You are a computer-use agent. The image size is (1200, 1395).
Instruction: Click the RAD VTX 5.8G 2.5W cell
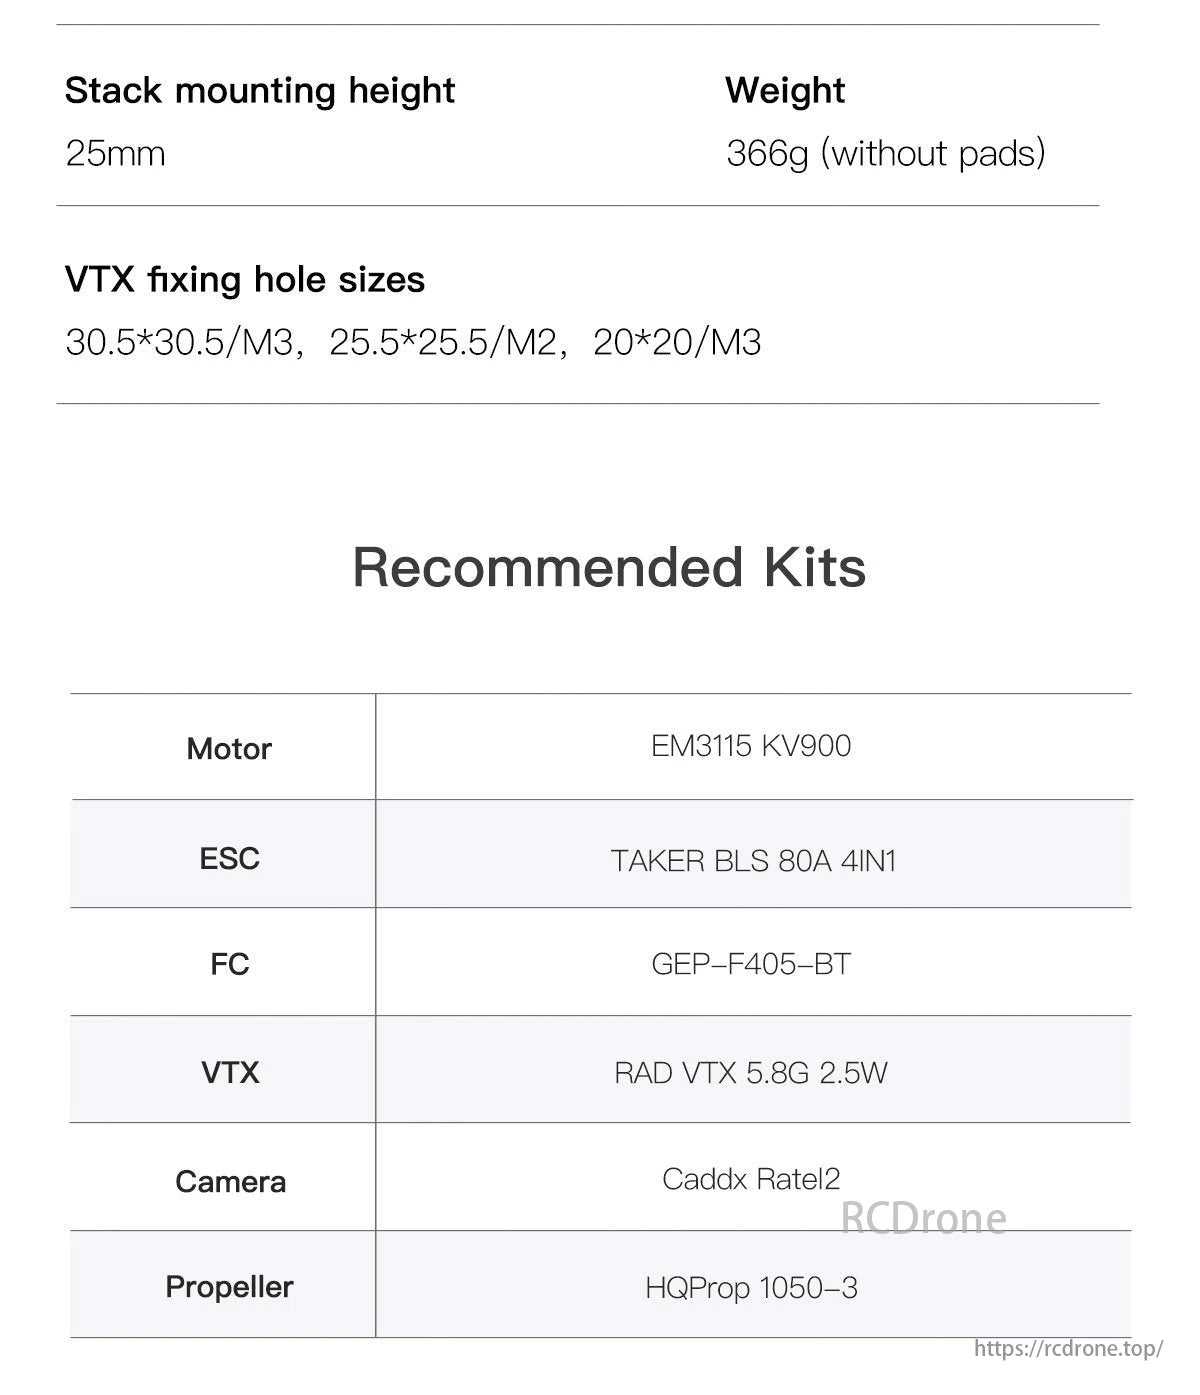point(751,1073)
